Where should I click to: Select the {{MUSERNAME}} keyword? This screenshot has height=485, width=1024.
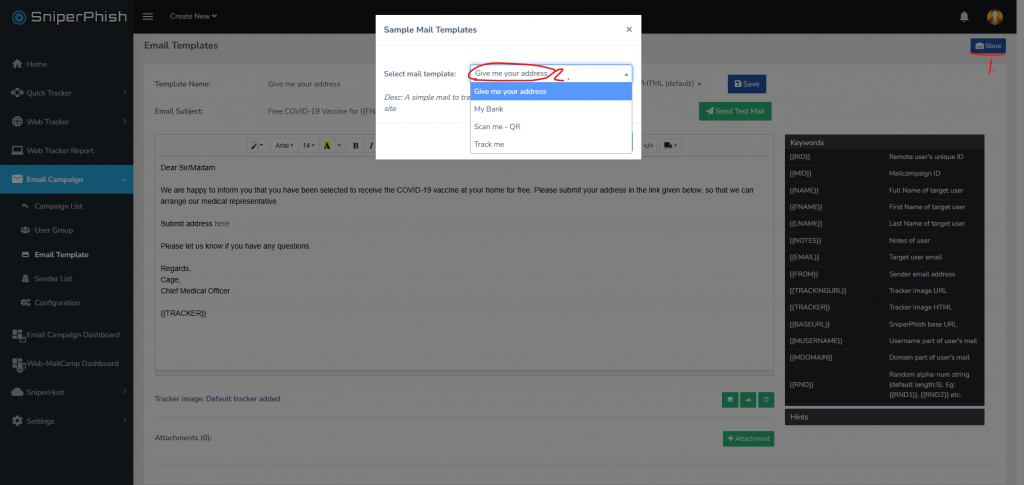816,341
